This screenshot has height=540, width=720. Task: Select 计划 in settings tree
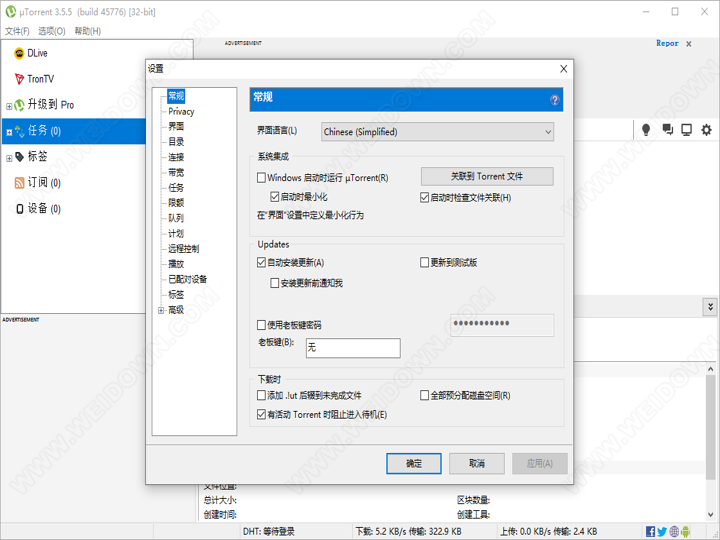(x=176, y=234)
